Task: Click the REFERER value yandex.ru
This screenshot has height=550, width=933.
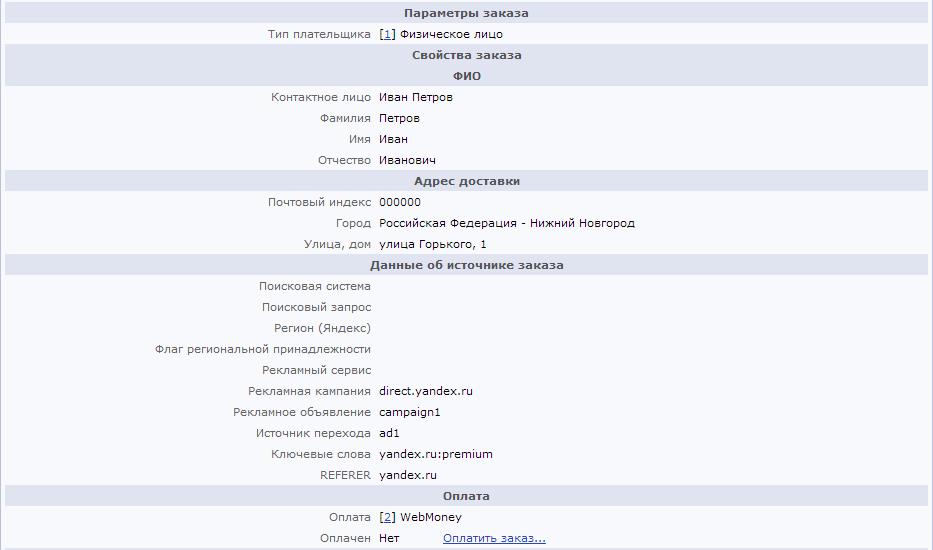Action: 408,475
